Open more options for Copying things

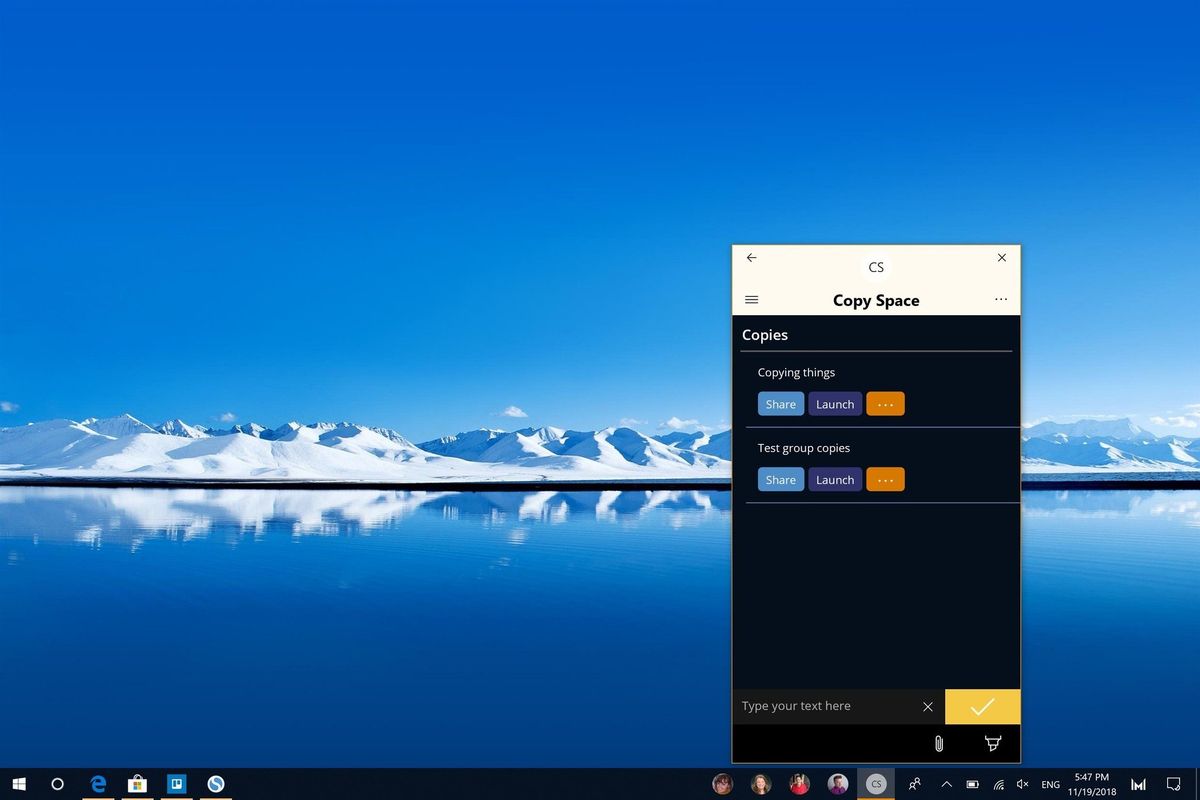[885, 403]
